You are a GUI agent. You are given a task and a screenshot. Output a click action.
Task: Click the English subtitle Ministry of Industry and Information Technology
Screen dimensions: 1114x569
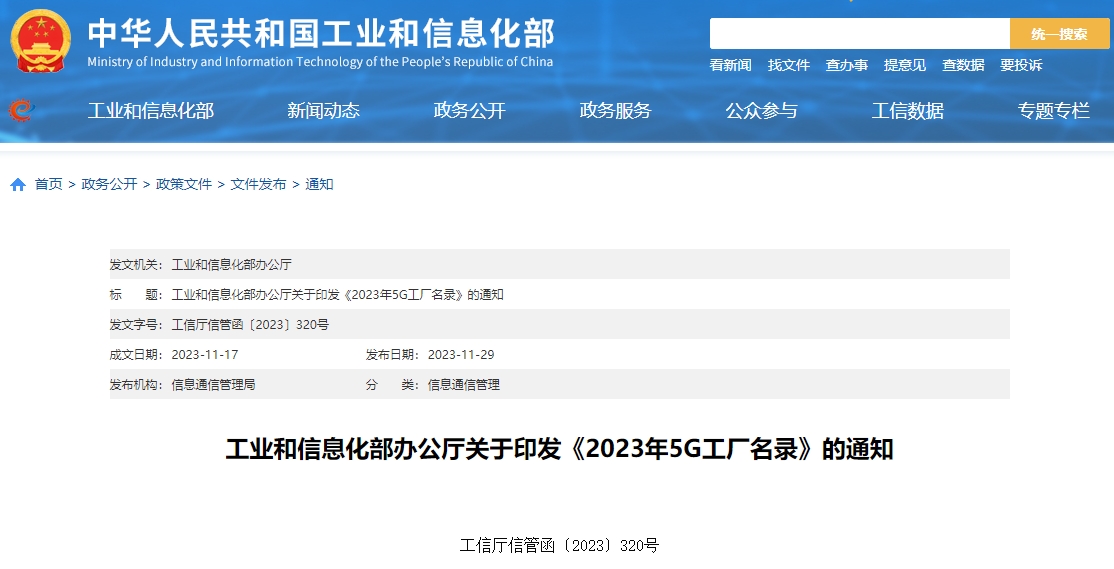(x=320, y=62)
